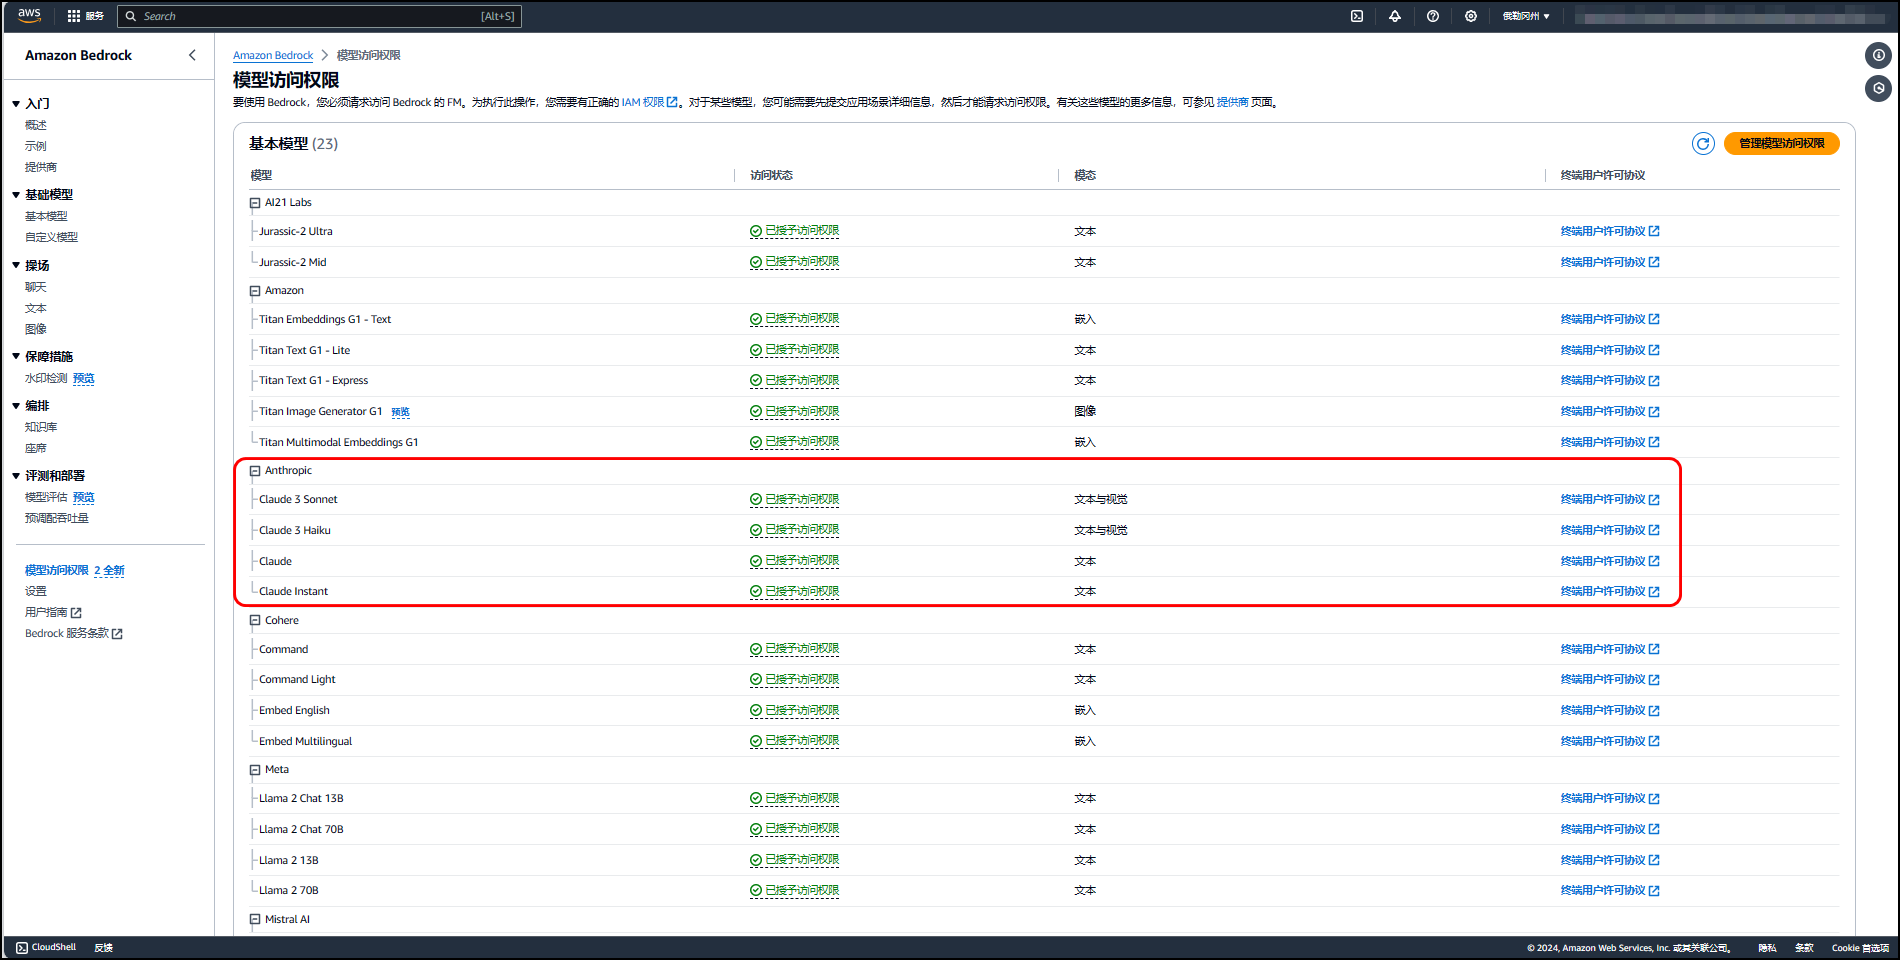Open the round icon below the info icon

point(1879,88)
